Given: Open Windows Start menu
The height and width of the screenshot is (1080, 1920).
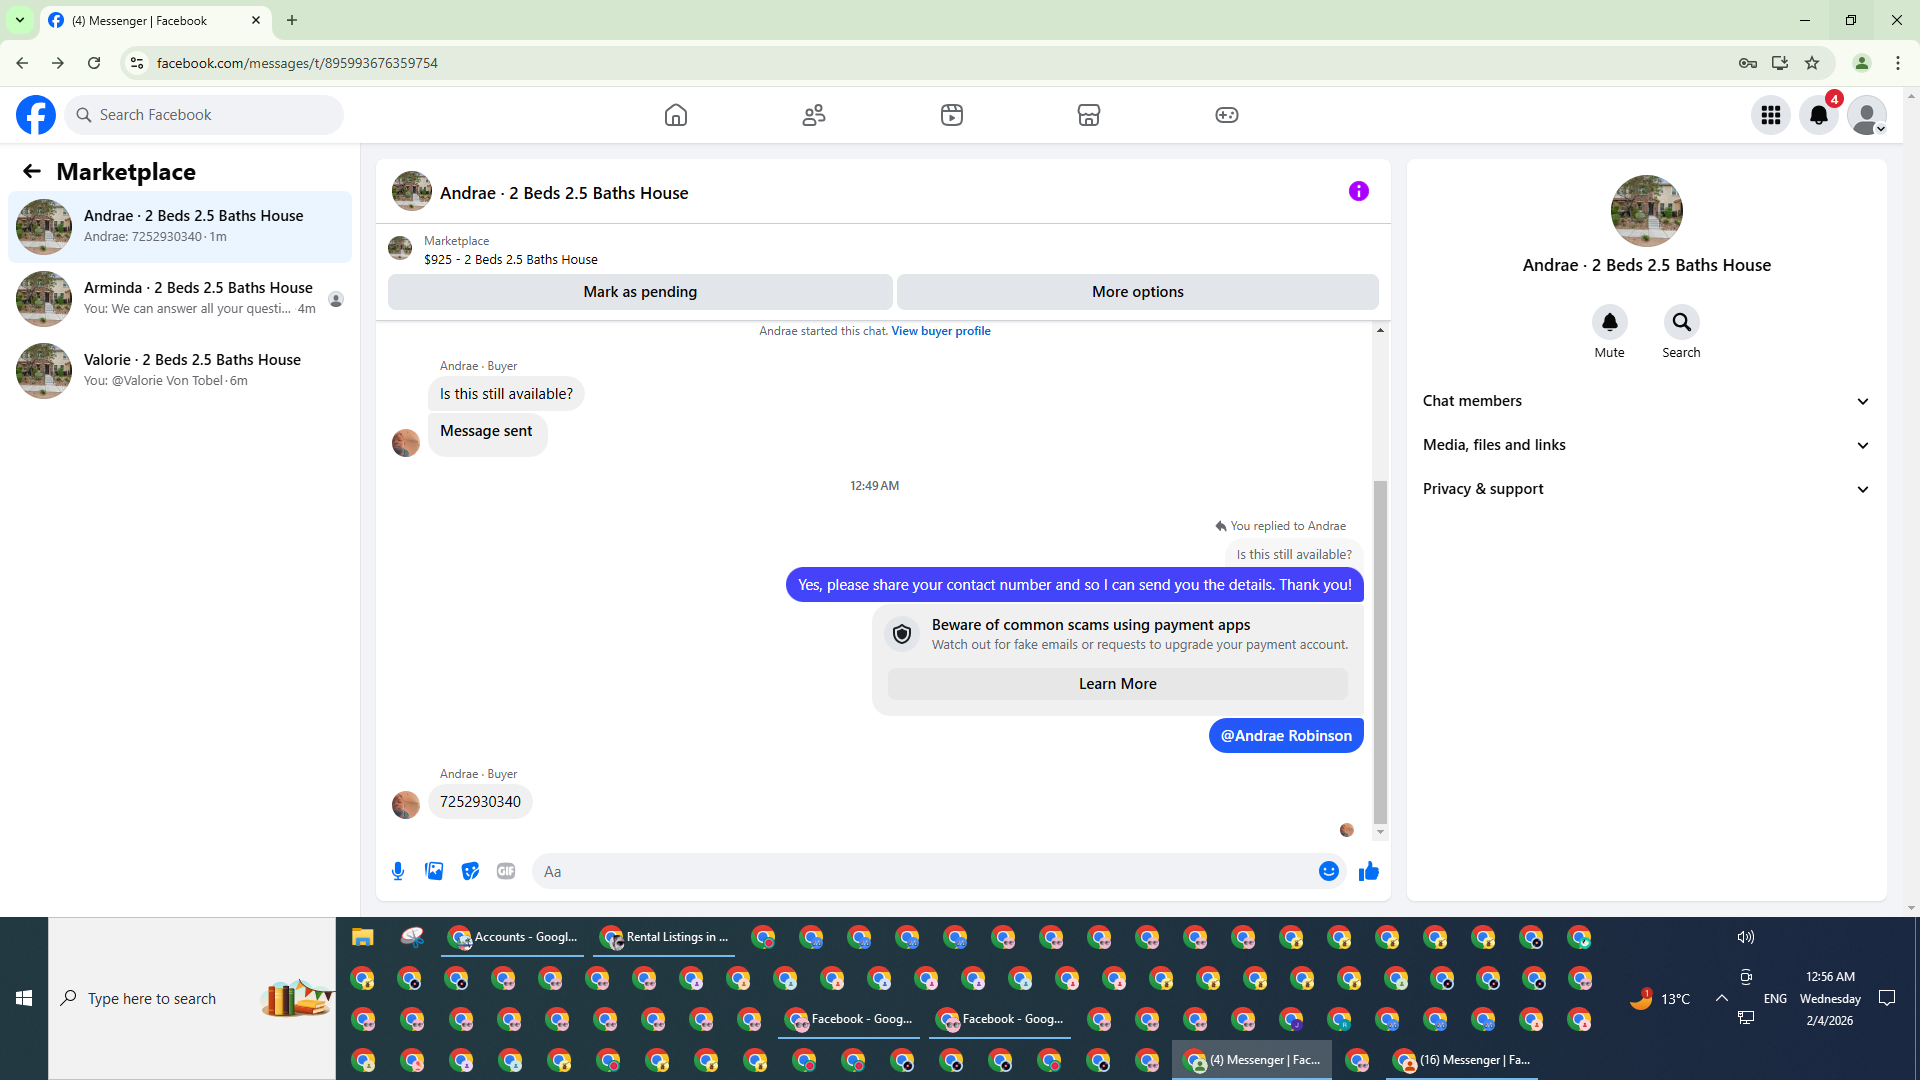Looking at the screenshot, I should pos(24,998).
